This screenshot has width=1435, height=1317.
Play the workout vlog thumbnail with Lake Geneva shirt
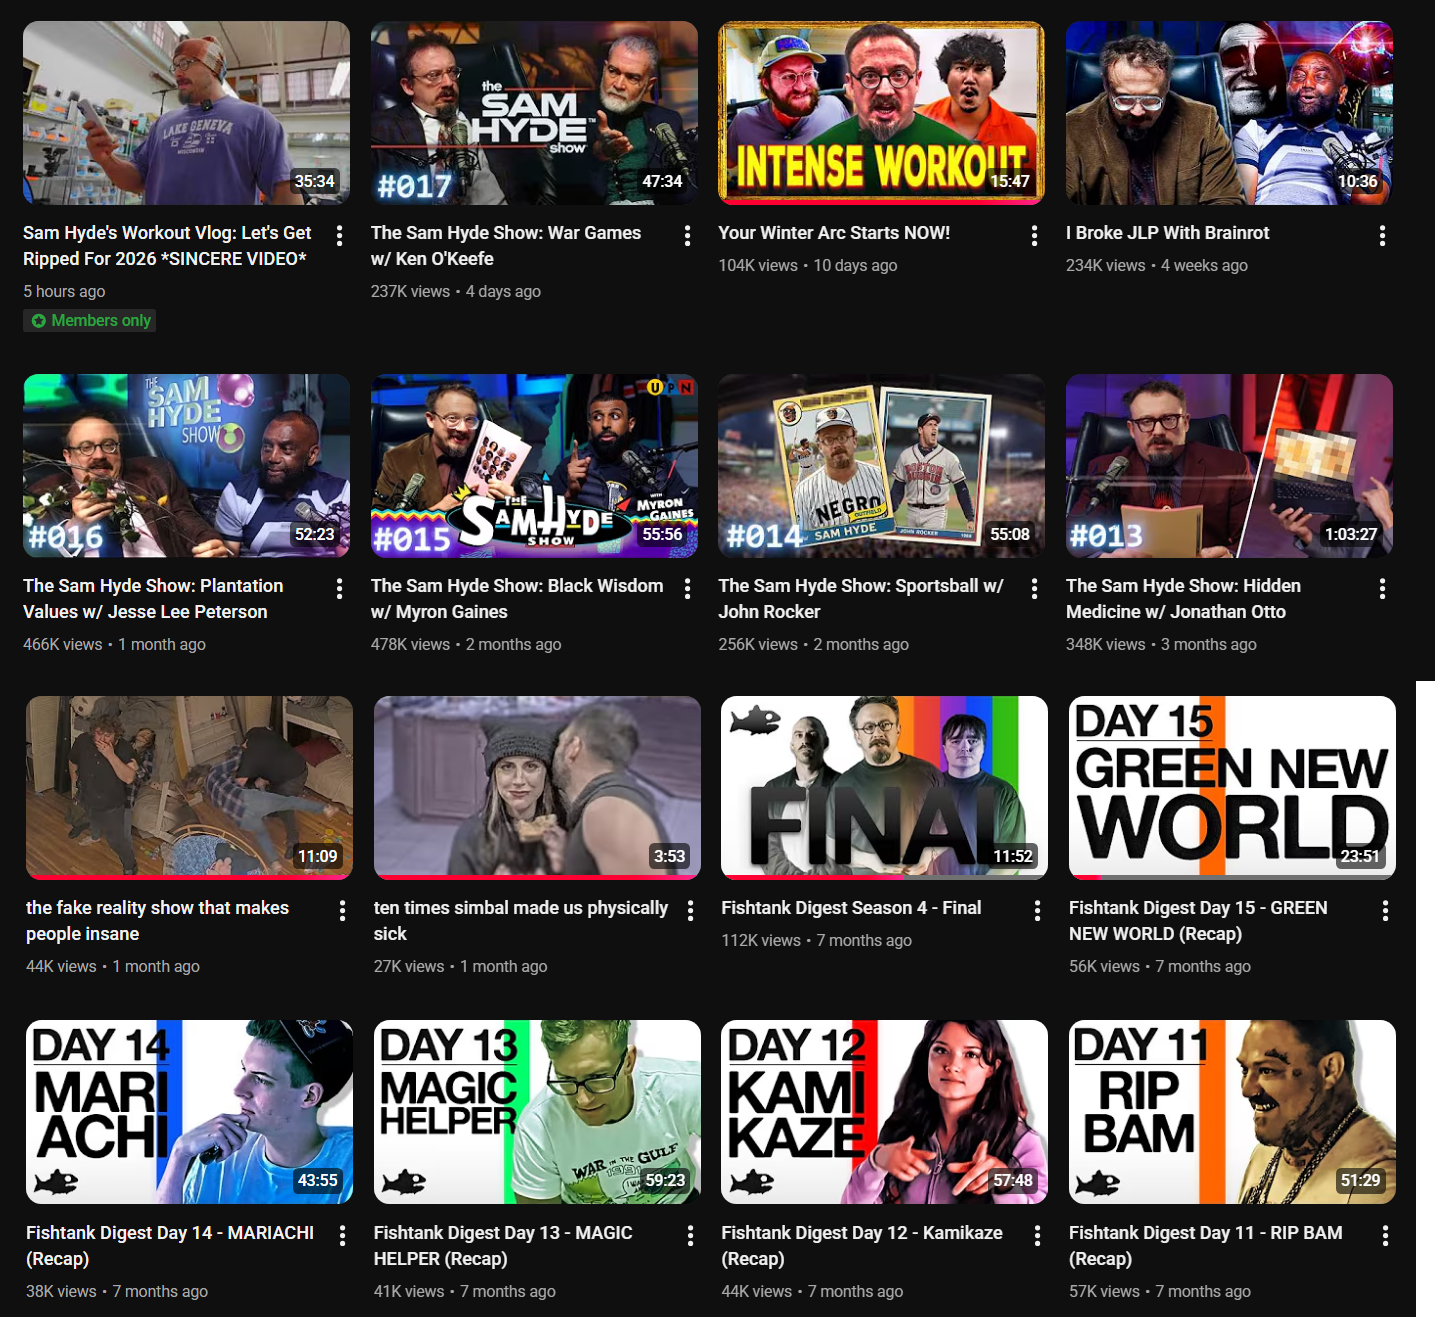[x=187, y=113]
